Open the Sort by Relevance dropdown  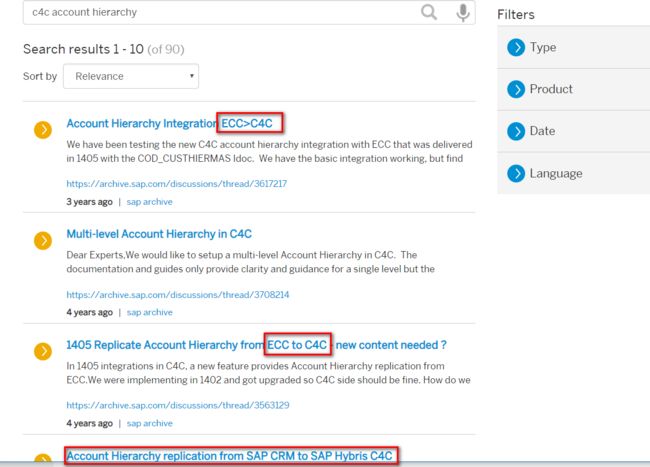tap(131, 76)
